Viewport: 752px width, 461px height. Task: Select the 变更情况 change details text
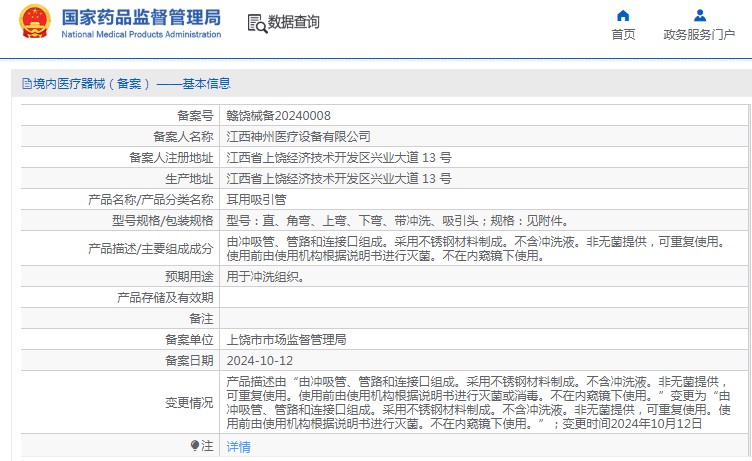[x=479, y=402]
